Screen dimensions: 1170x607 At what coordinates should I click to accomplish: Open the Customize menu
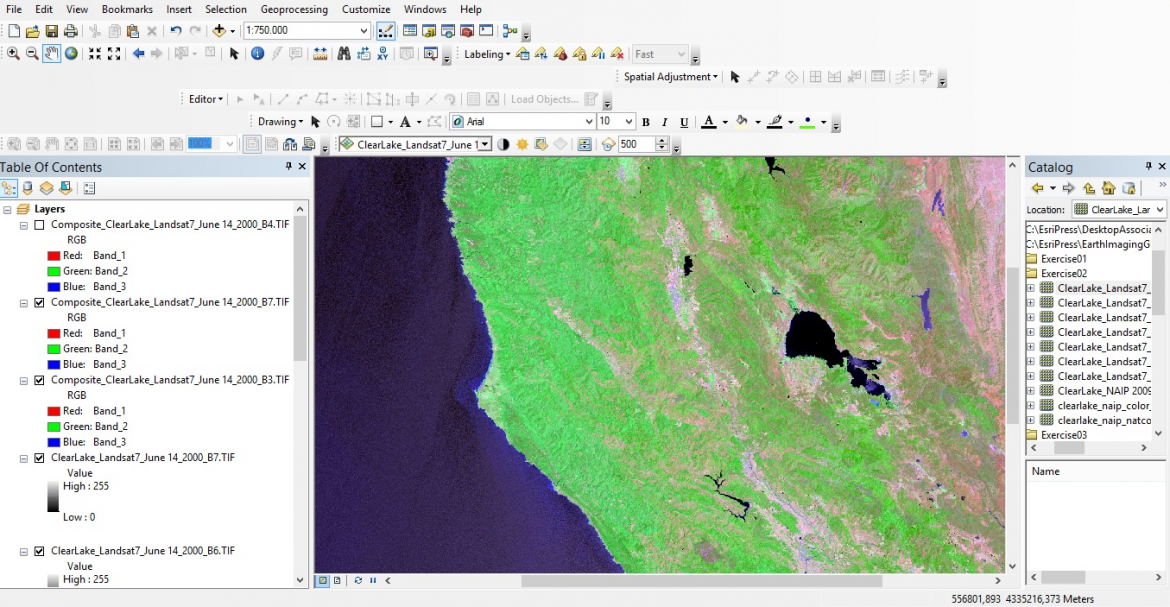[366, 9]
